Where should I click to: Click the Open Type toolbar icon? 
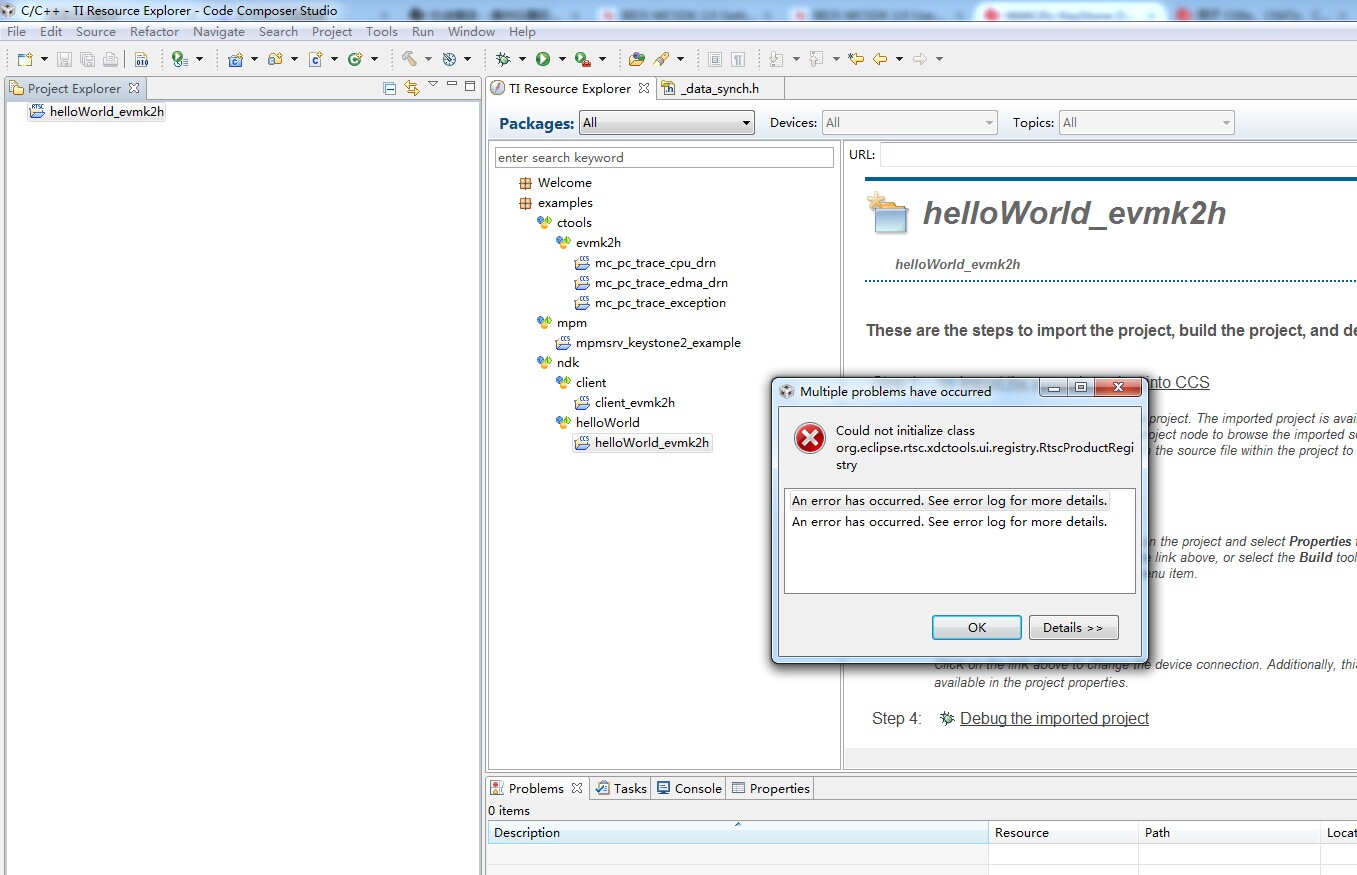pos(637,59)
